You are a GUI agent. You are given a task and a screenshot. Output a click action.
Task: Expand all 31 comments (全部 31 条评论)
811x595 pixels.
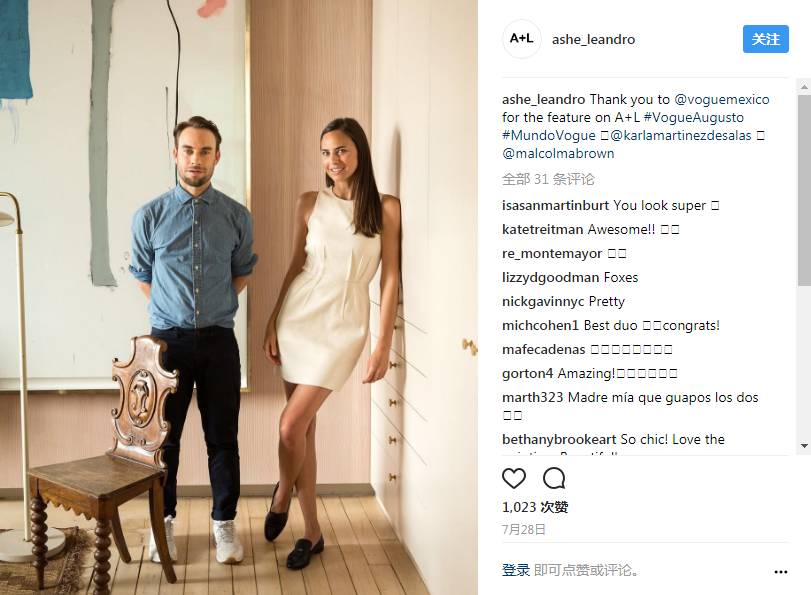548,179
